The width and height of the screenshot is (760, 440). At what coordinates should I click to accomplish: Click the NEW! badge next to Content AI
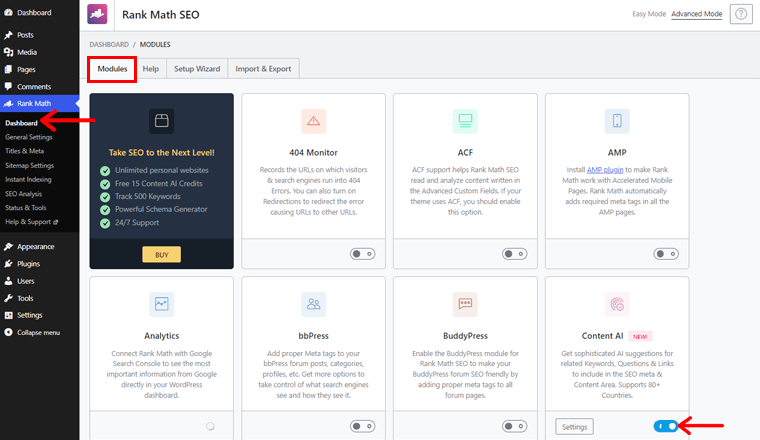tap(640, 336)
